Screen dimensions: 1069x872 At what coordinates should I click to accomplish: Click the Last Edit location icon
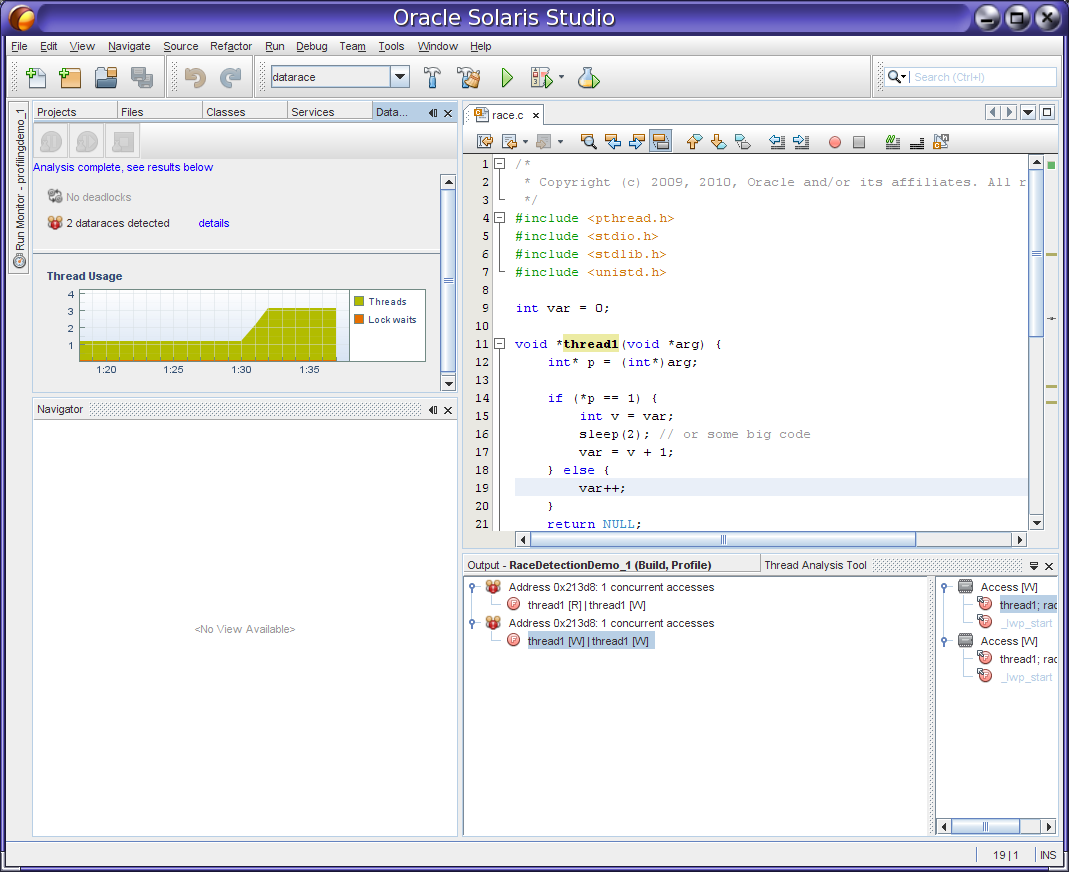click(485, 142)
